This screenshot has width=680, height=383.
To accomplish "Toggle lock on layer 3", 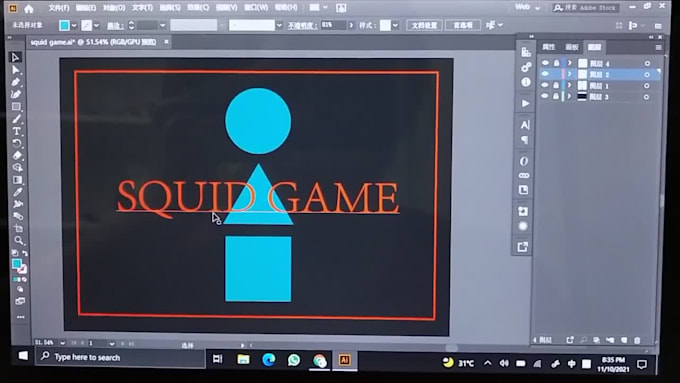I will point(556,96).
